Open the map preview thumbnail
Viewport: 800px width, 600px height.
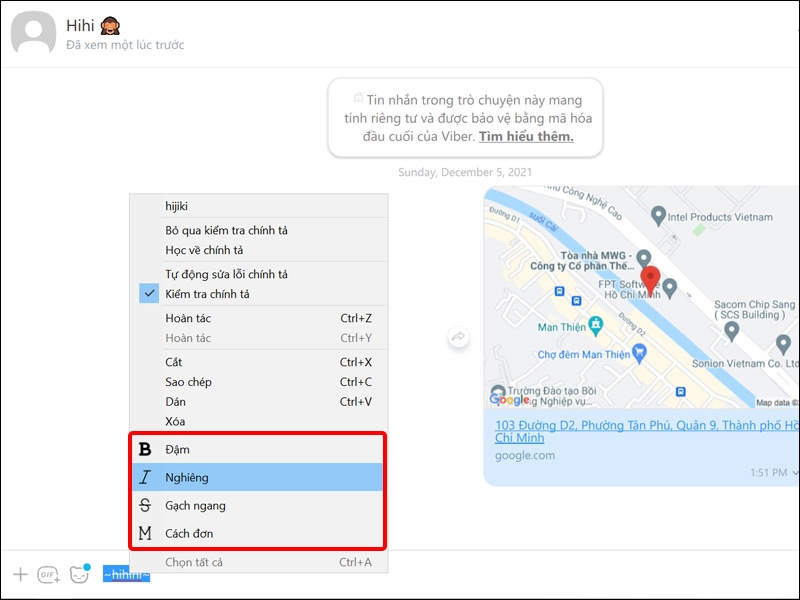coord(641,297)
